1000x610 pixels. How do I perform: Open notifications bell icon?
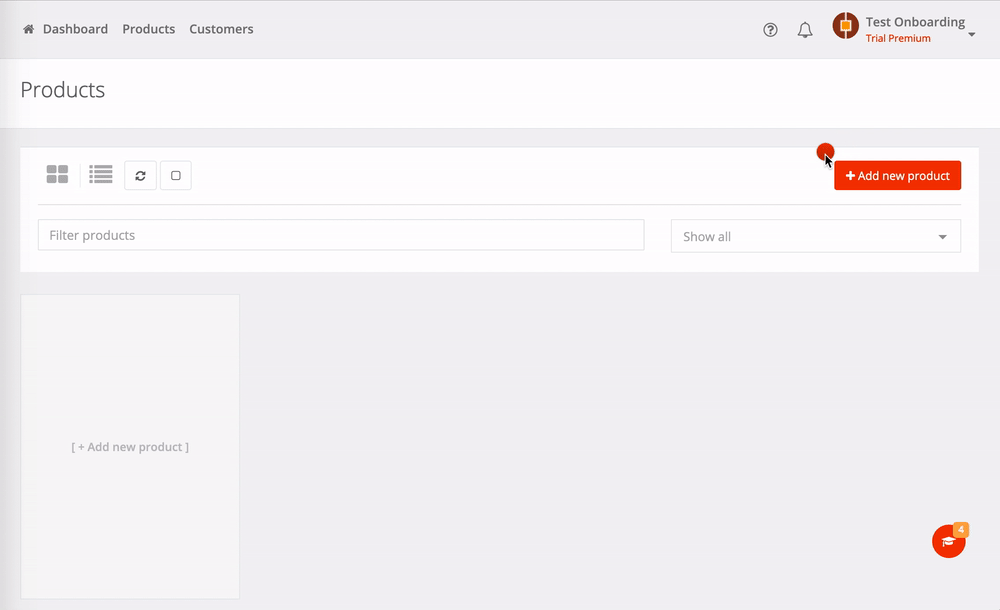pyautogui.click(x=805, y=30)
